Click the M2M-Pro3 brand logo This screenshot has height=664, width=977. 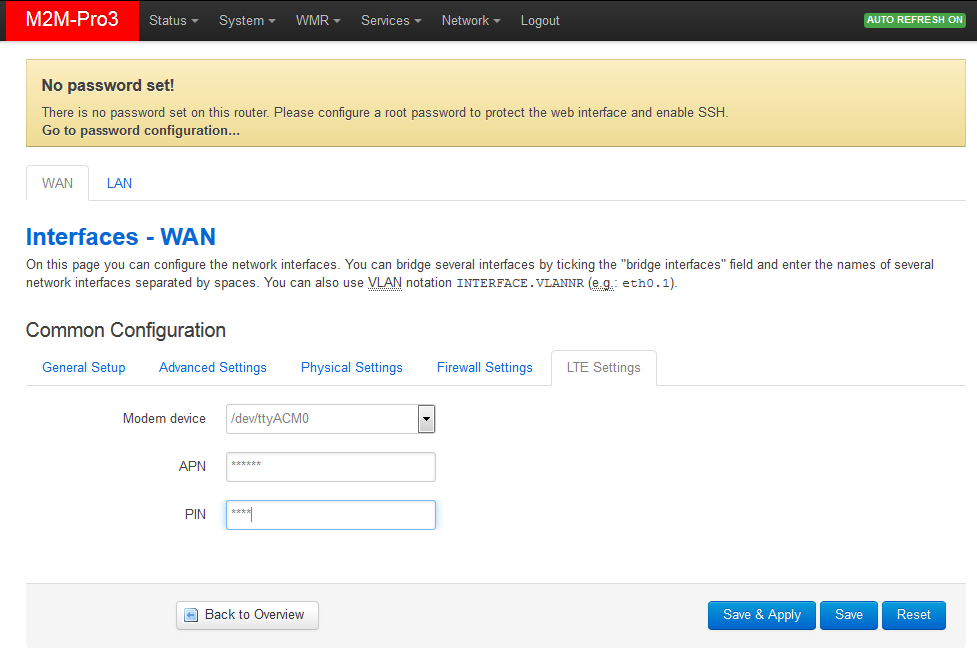coord(72,20)
